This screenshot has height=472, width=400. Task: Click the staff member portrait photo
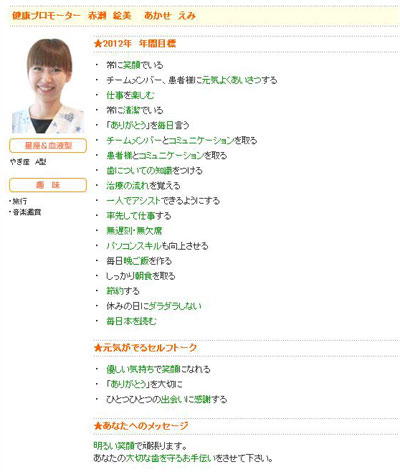[x=48, y=86]
